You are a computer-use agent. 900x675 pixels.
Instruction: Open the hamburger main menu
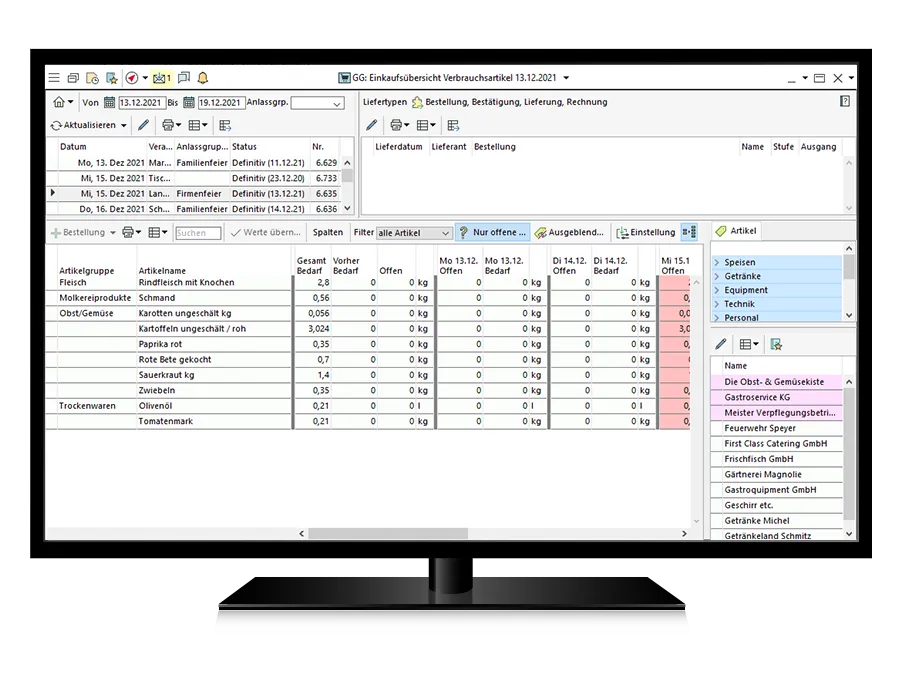point(53,78)
